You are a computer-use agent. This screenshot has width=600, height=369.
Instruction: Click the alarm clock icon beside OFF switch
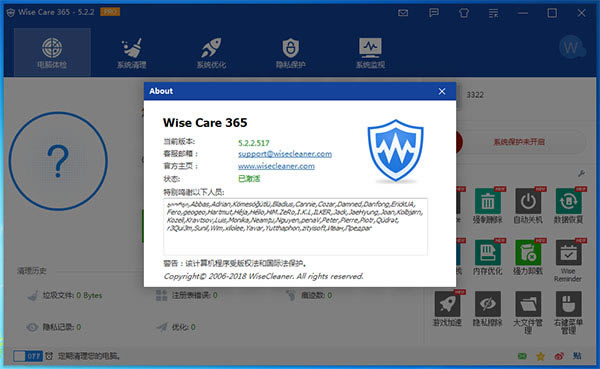click(49, 356)
